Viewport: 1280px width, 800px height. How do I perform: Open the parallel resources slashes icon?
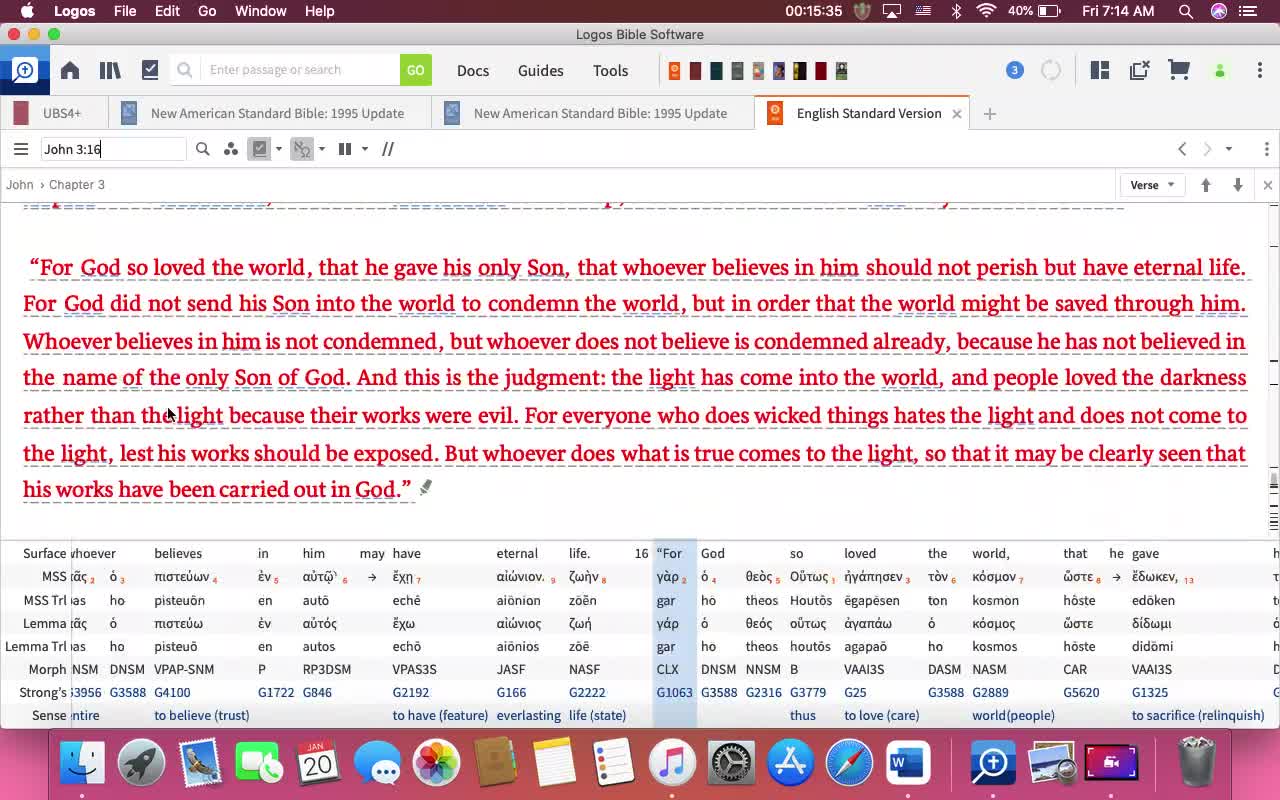[388, 149]
